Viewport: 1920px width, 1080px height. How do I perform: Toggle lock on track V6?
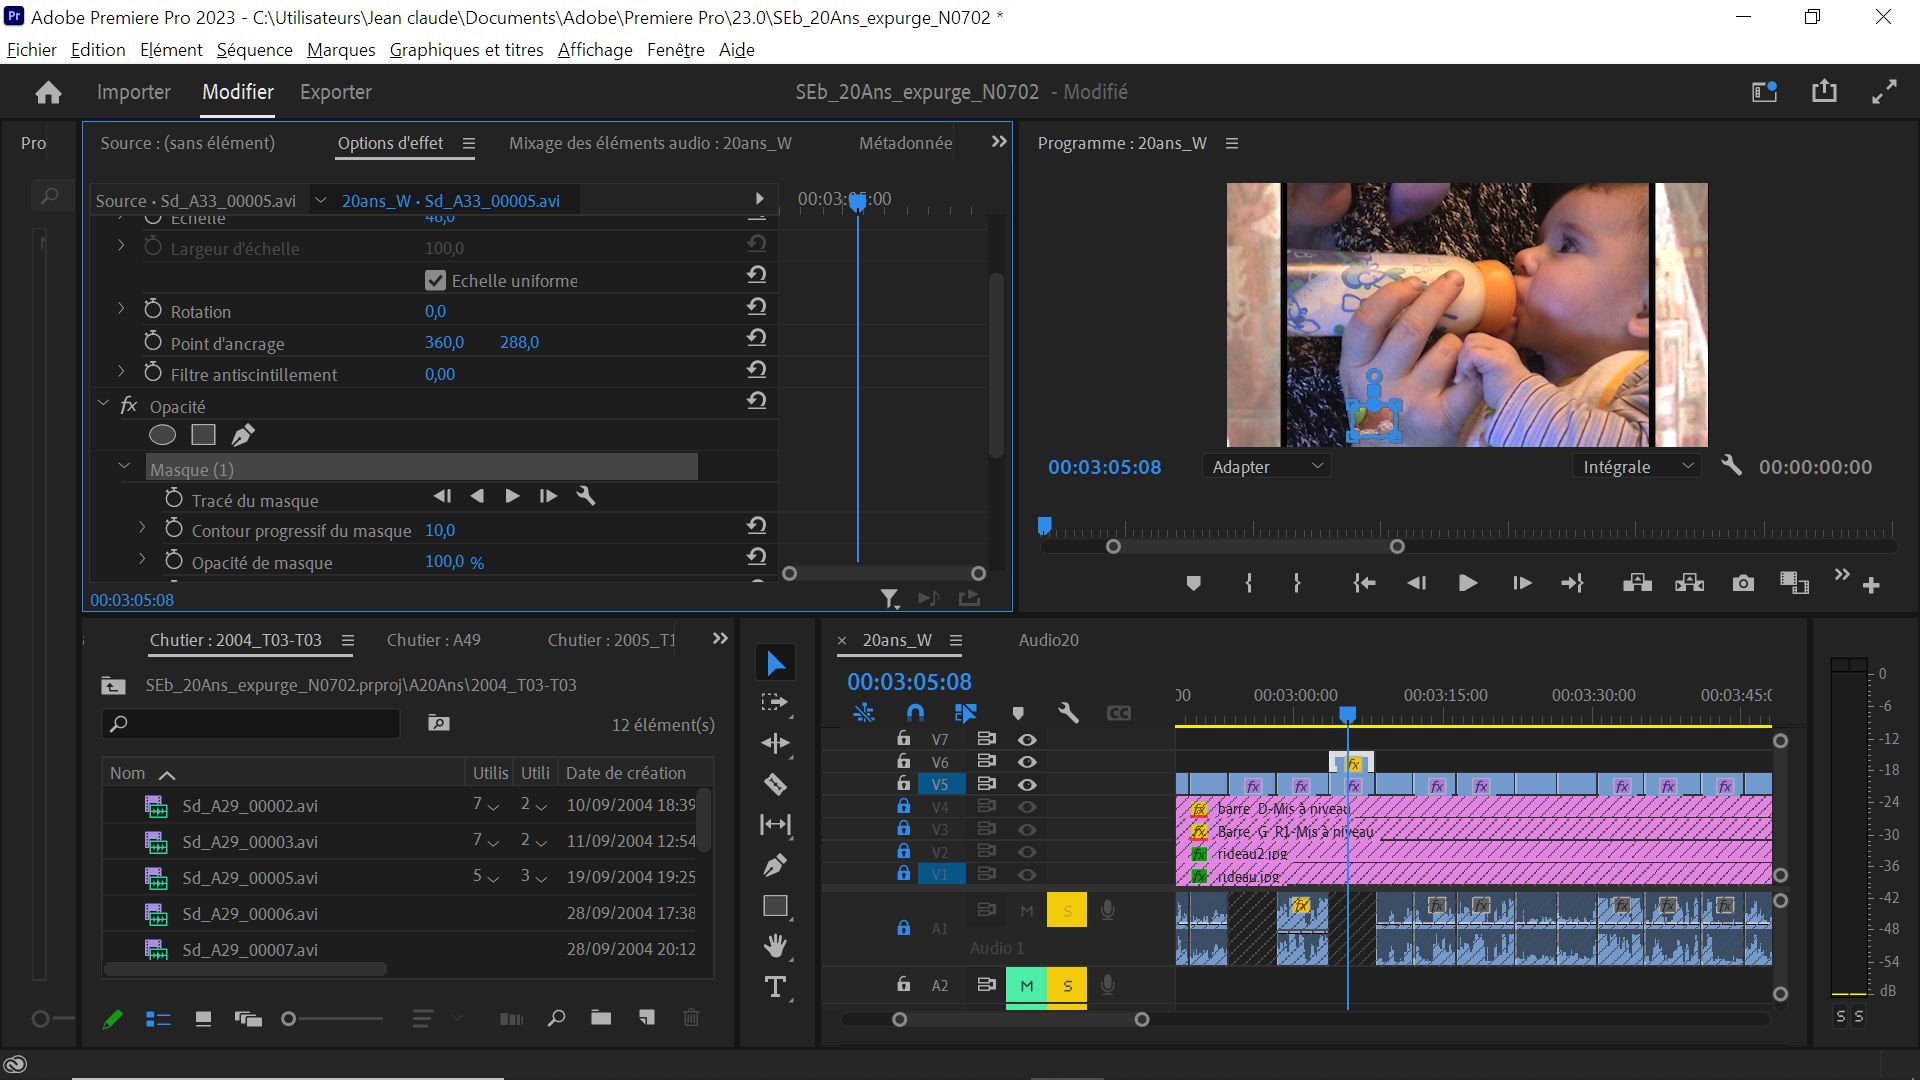coord(903,761)
